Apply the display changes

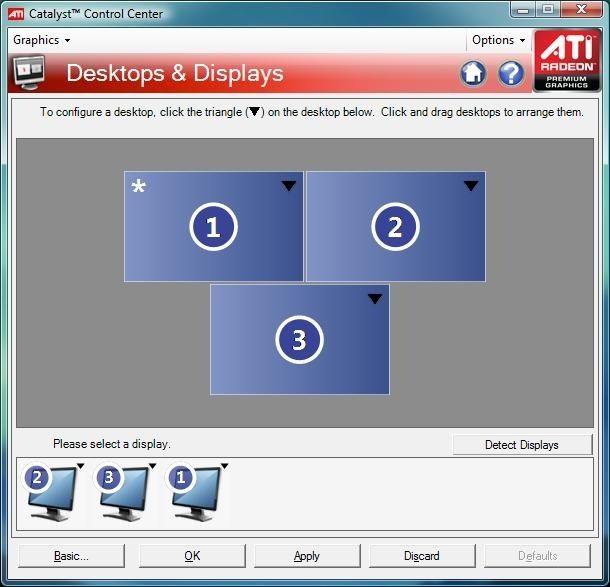pos(307,556)
